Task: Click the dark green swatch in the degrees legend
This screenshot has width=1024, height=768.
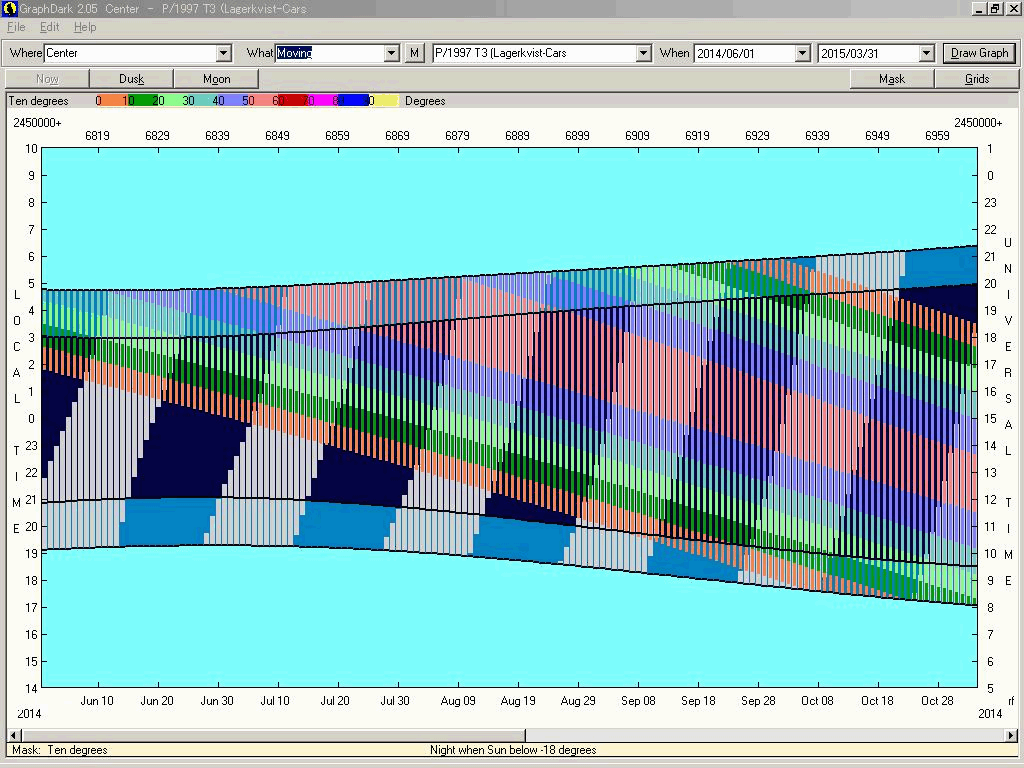Action: (x=142, y=101)
